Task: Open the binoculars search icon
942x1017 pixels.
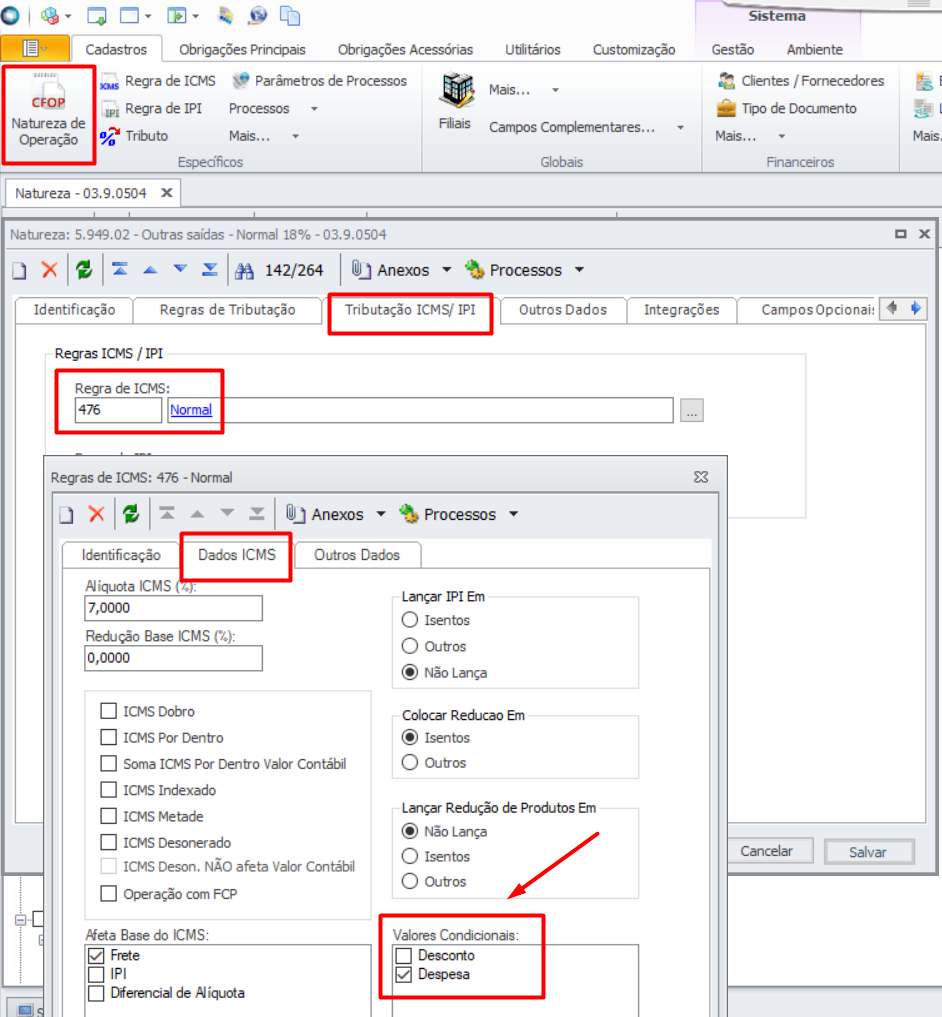Action: click(245, 270)
